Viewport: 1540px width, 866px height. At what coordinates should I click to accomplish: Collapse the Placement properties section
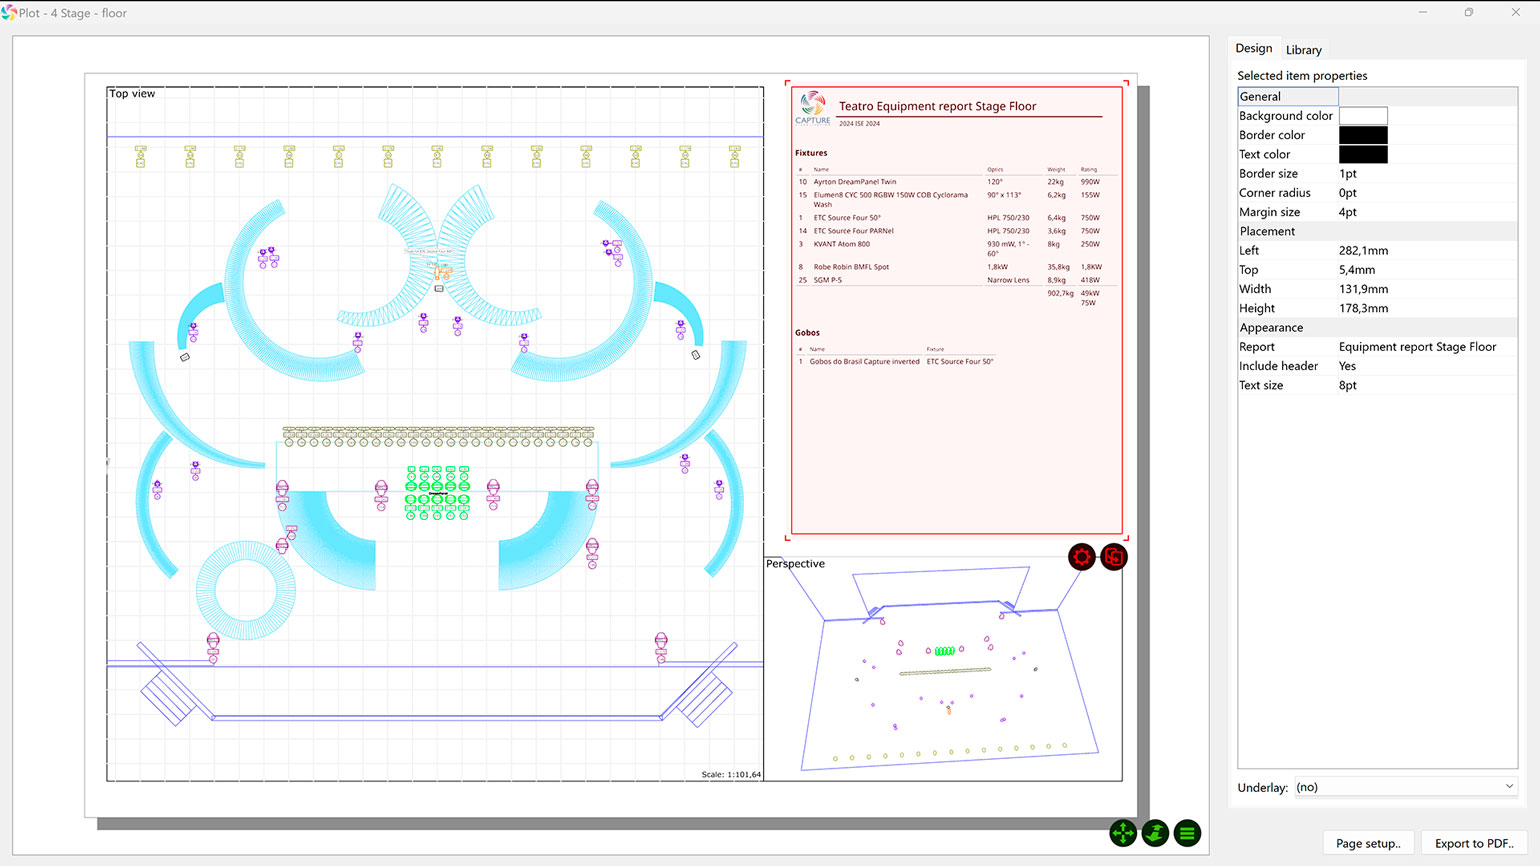1267,231
